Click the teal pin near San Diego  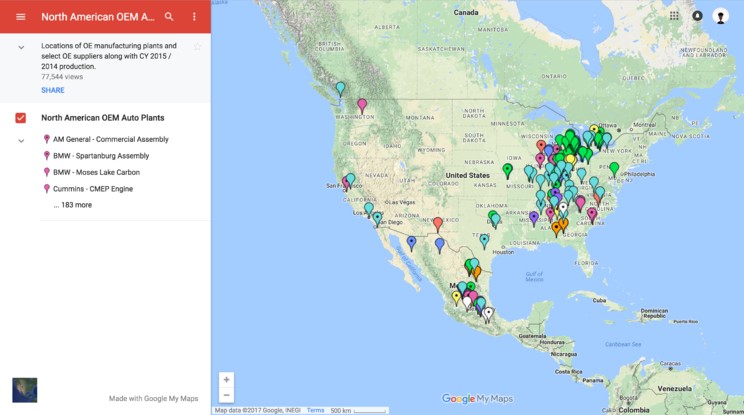coord(377,218)
